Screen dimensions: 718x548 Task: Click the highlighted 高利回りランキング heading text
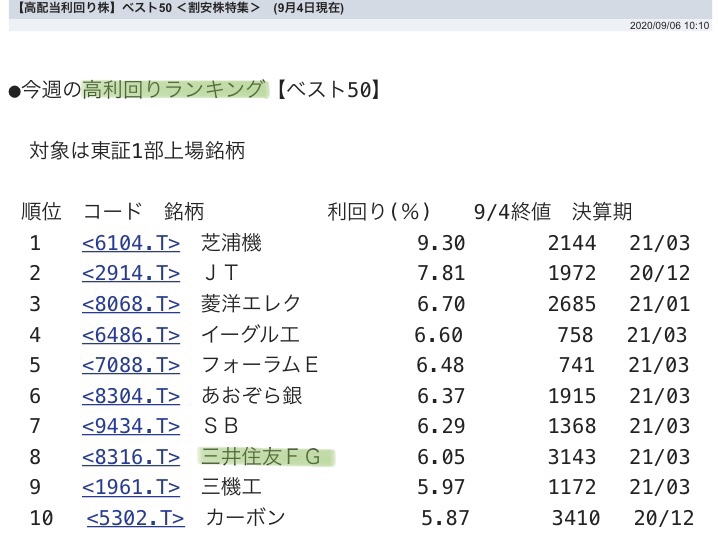[x=174, y=89]
